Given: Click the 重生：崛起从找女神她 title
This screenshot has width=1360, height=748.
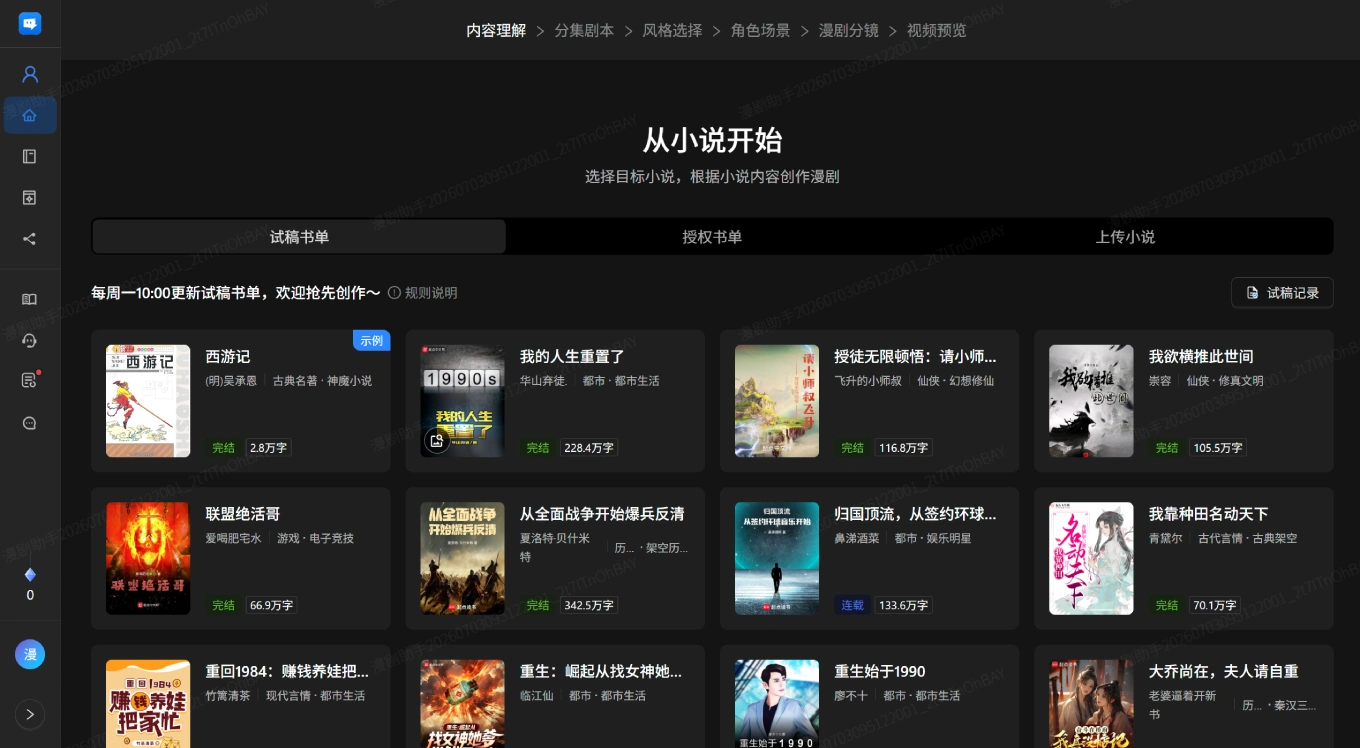Looking at the screenshot, I should [x=601, y=672].
